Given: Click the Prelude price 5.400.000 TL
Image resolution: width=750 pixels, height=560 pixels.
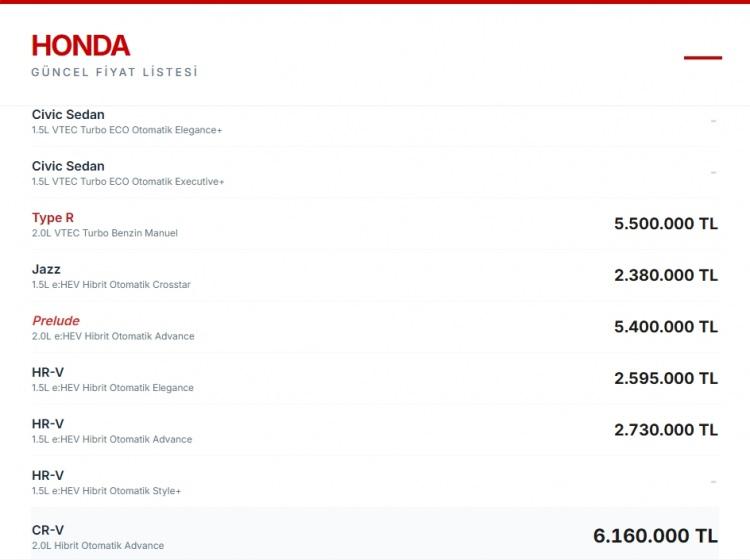Looking at the screenshot, I should point(665,327).
